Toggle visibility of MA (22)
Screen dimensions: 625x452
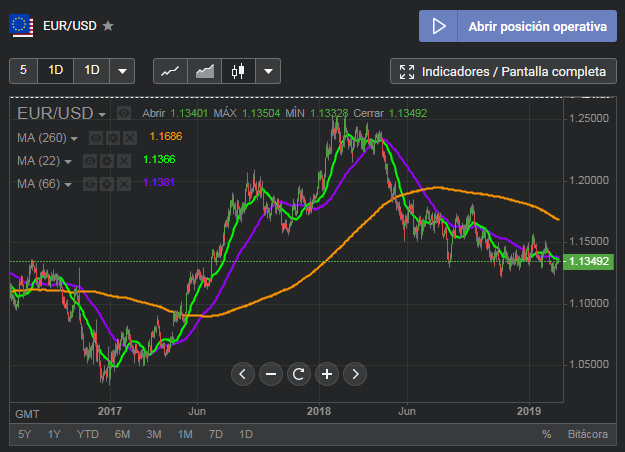90,161
